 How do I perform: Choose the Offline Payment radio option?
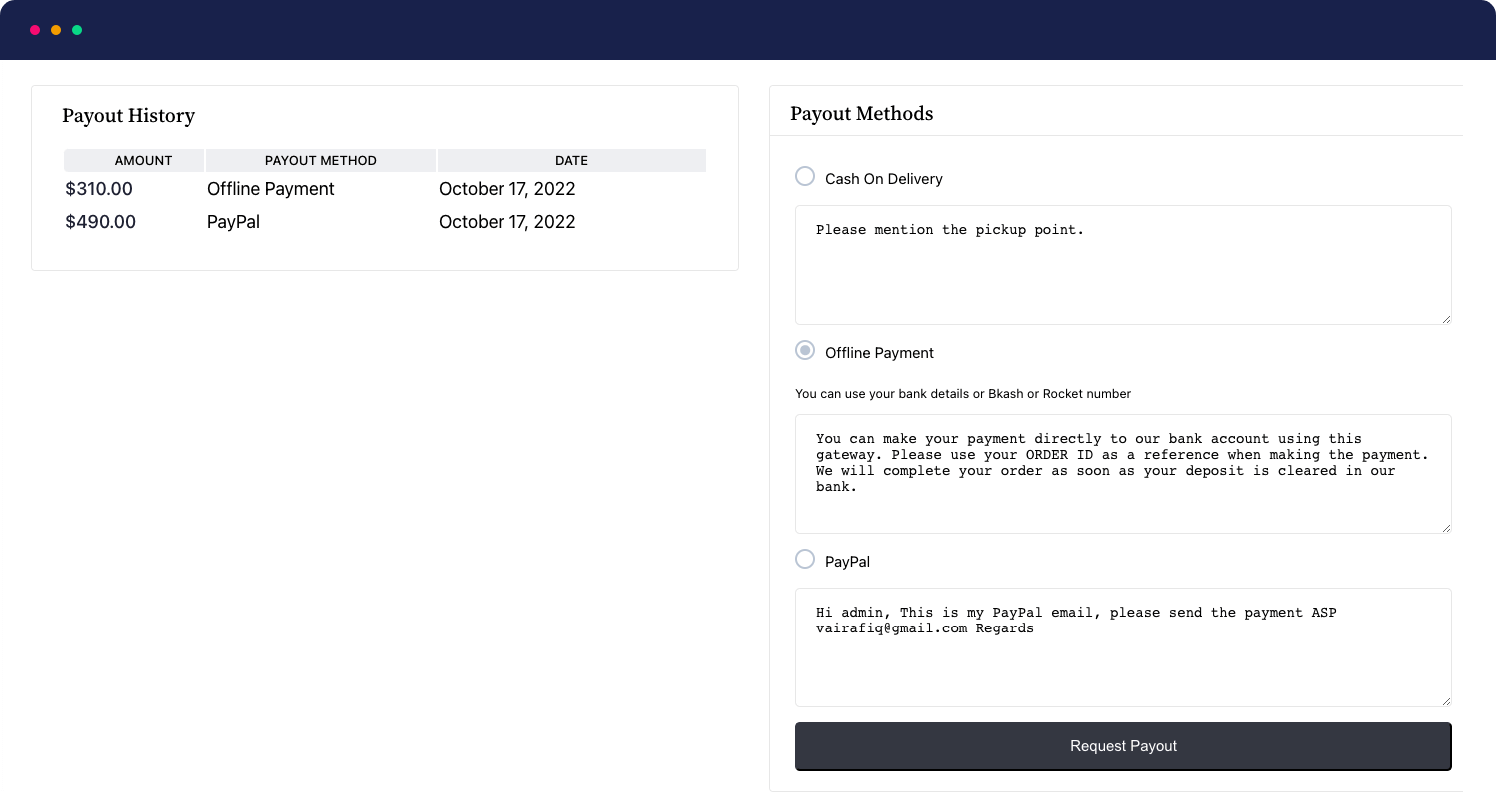pyautogui.click(x=805, y=351)
